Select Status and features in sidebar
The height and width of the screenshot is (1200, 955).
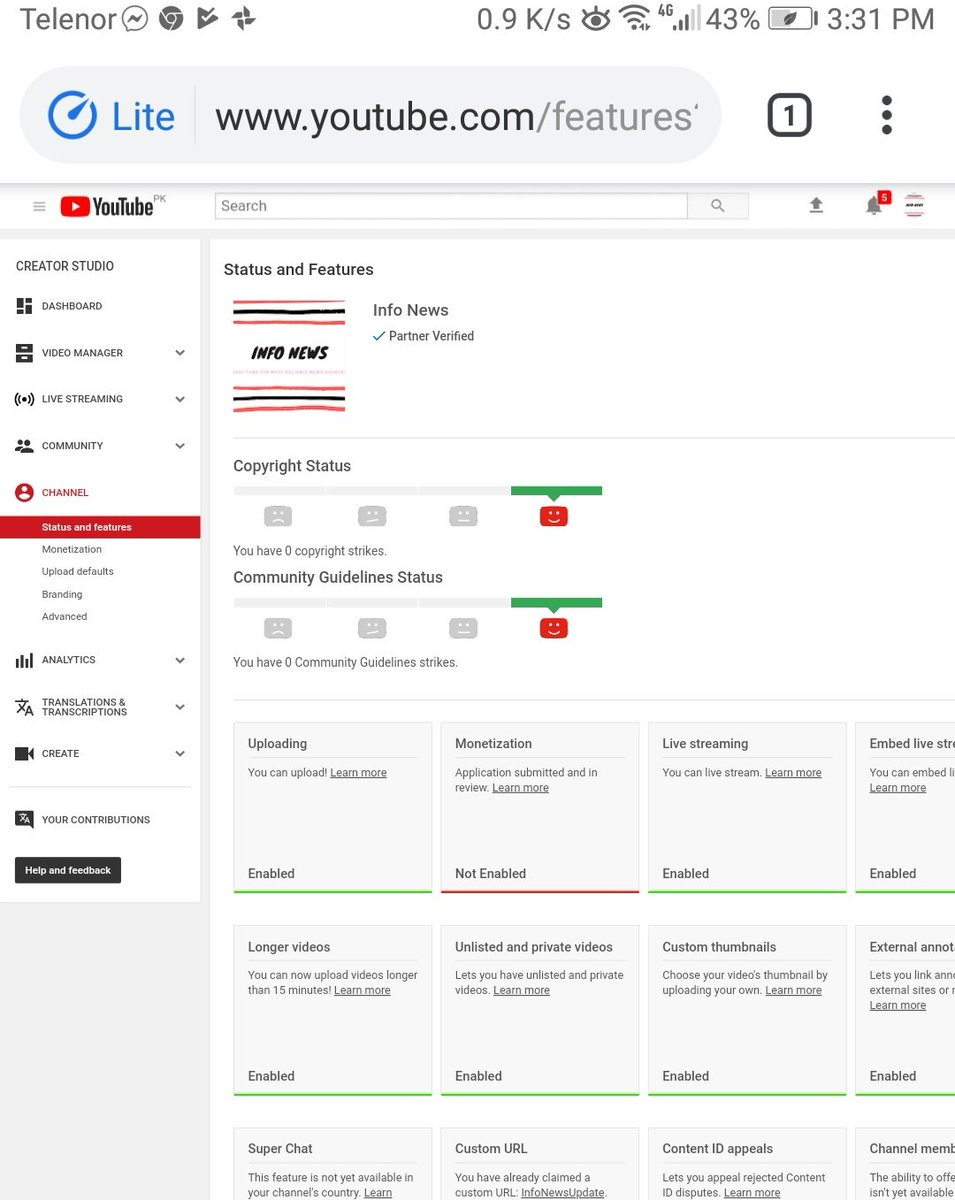(100, 527)
